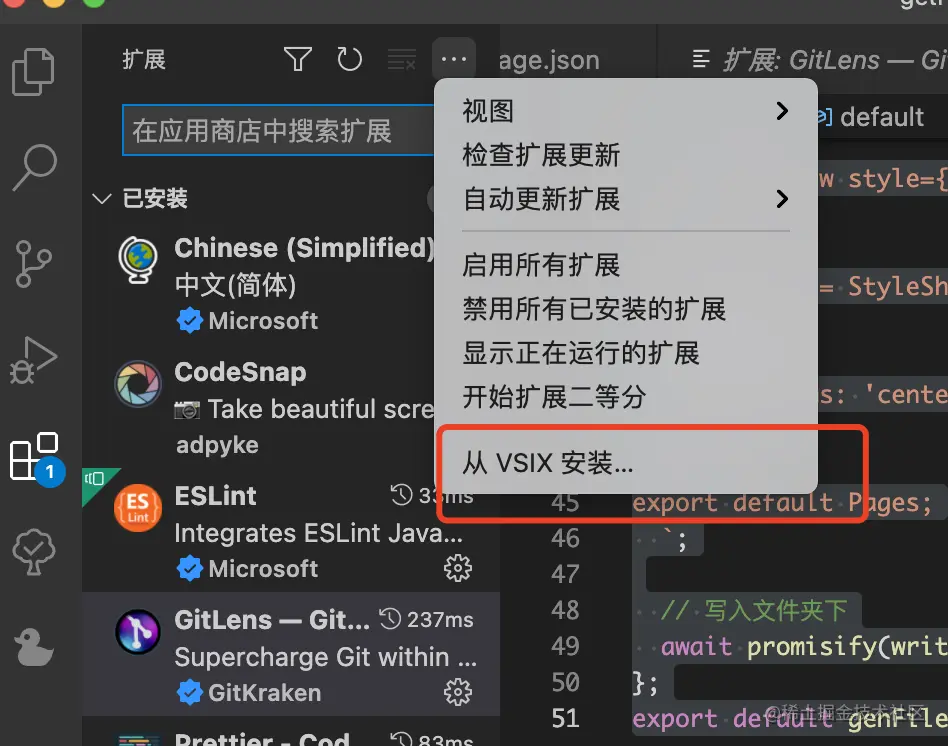Click the duck icon in activity bar

click(34, 647)
